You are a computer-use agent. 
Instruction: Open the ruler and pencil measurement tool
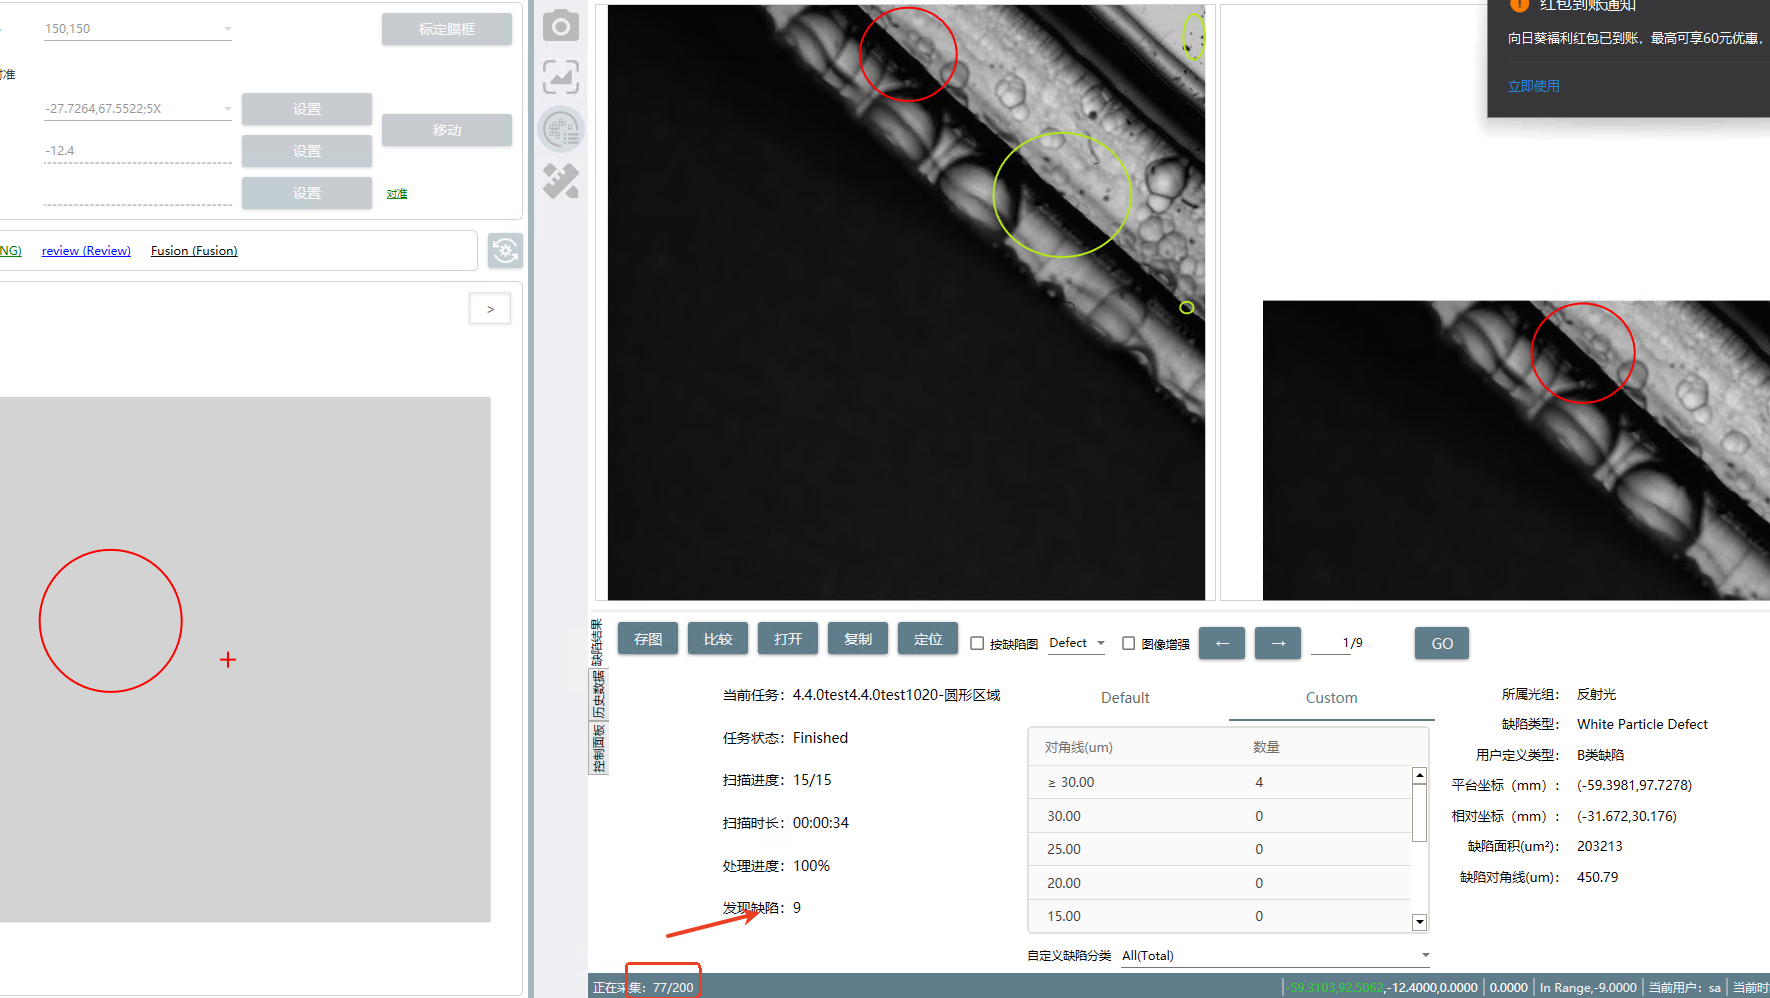tap(561, 181)
